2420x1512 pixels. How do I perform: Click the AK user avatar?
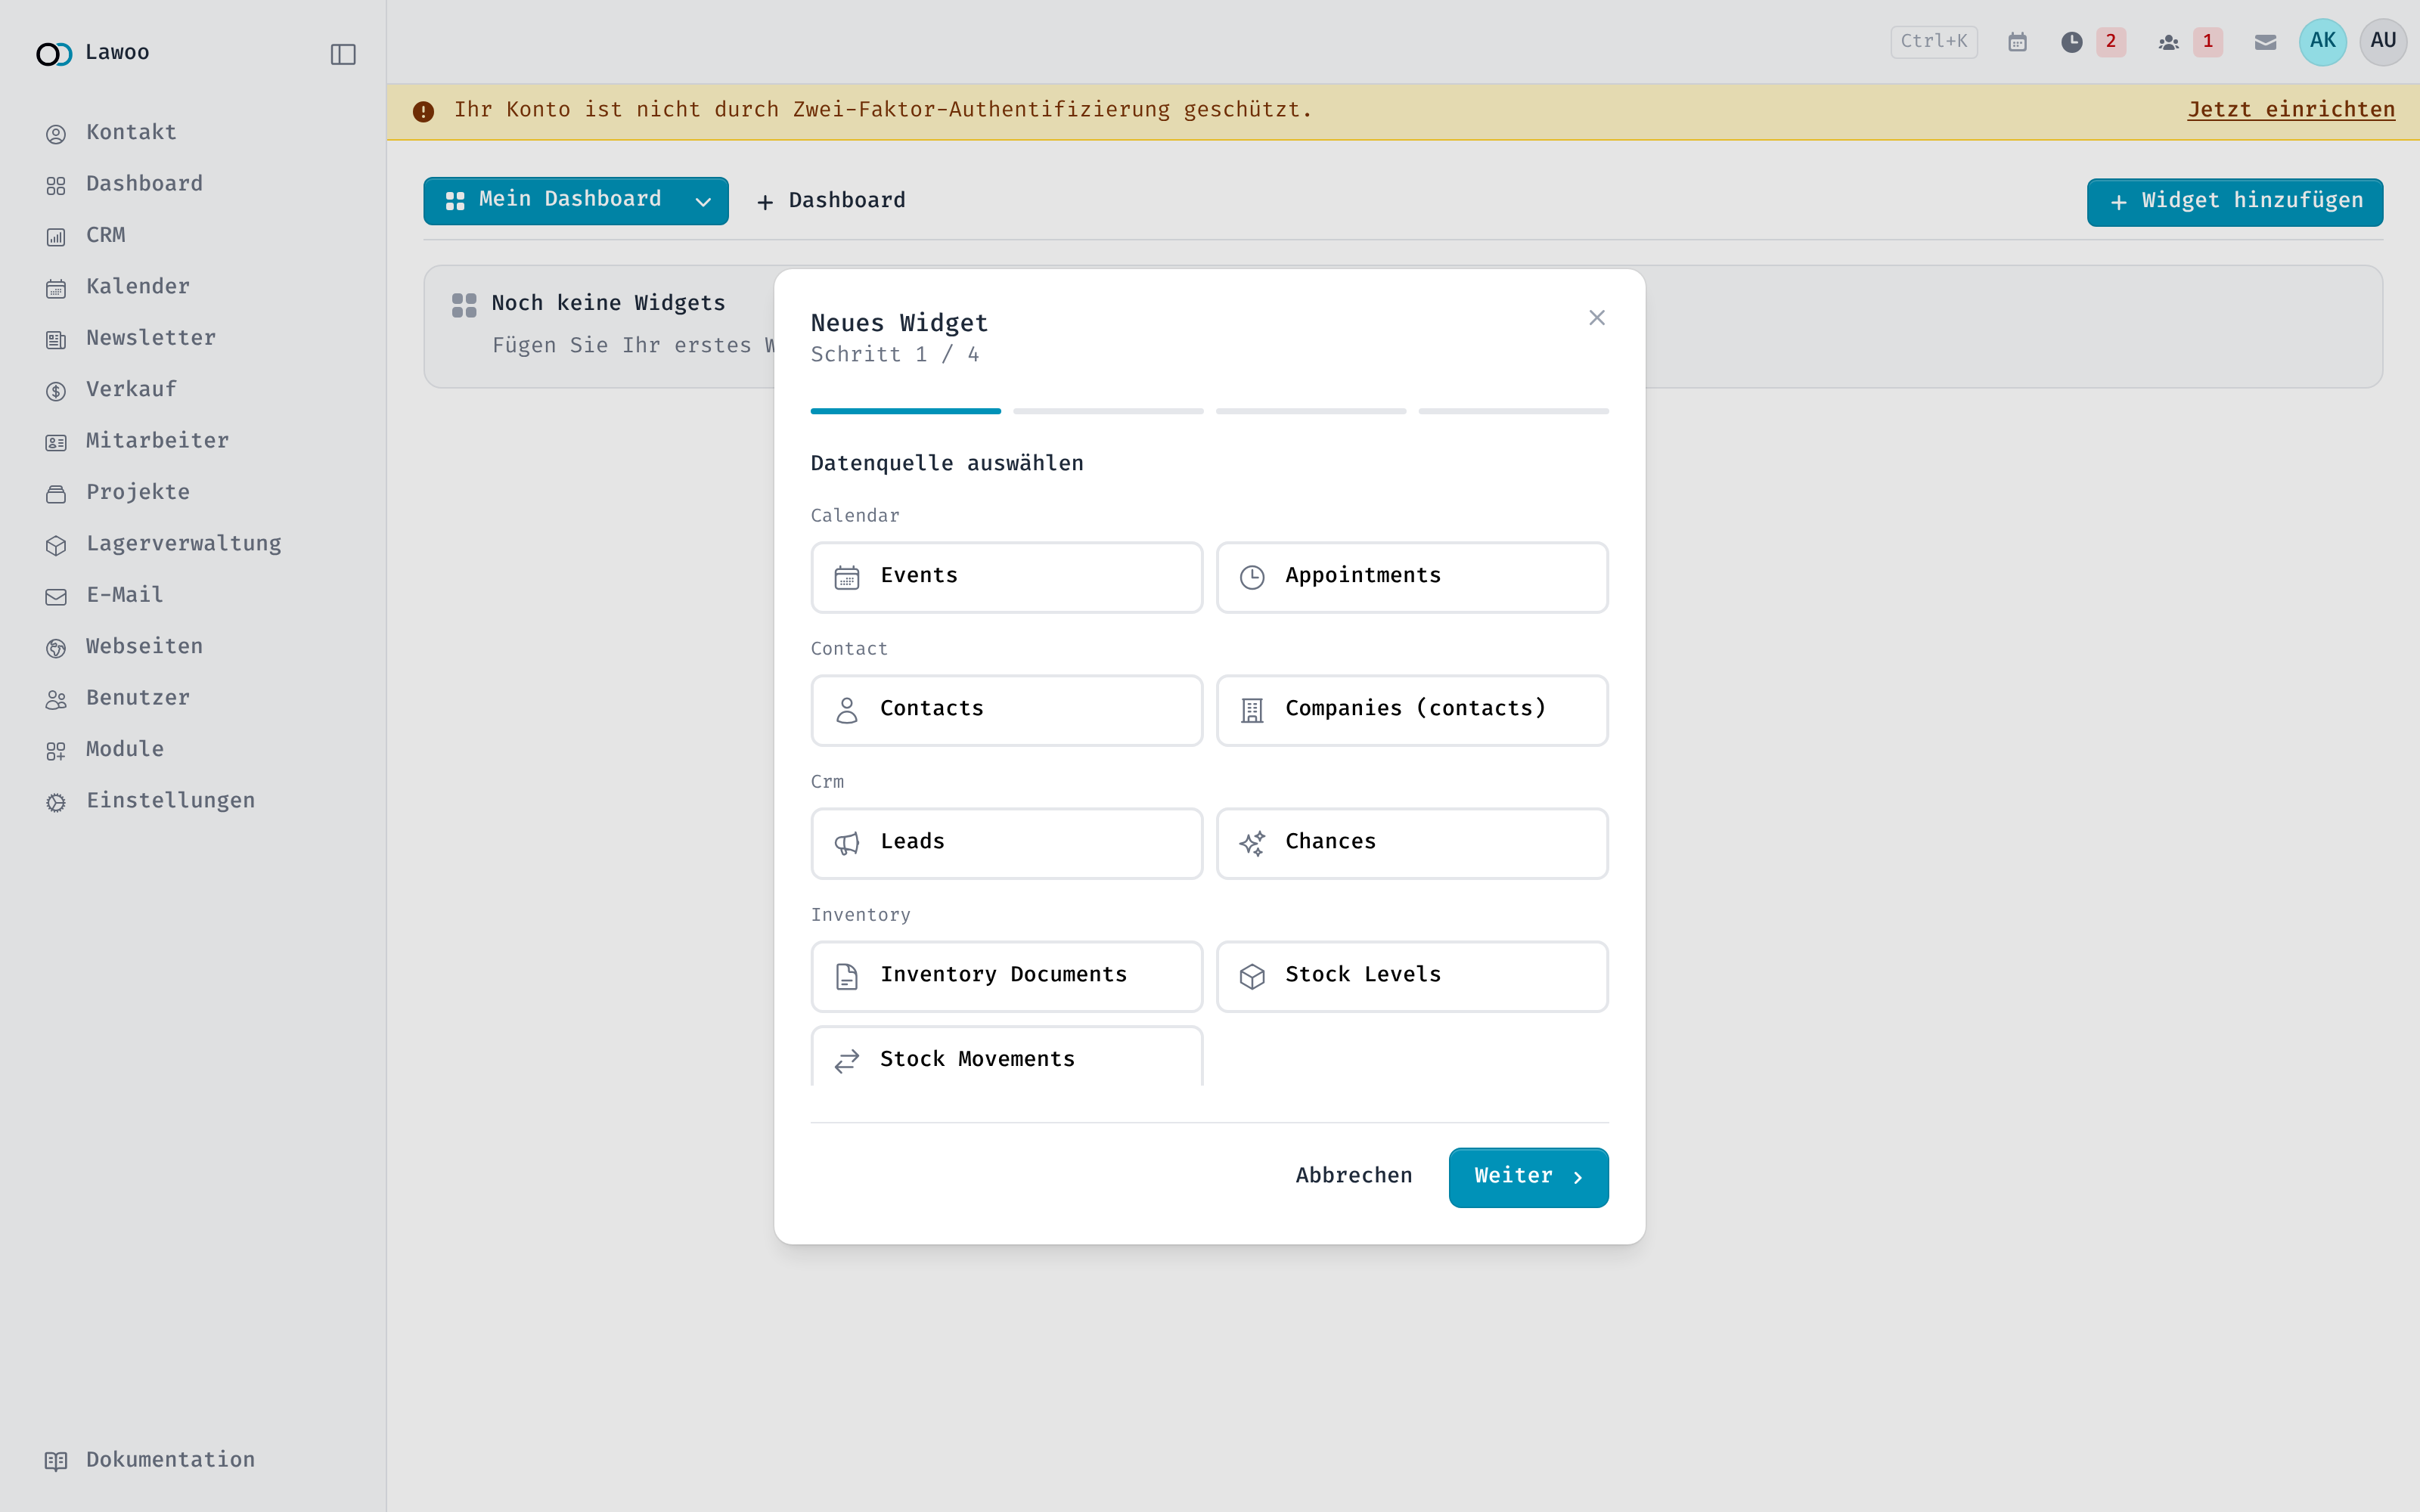pos(2323,42)
